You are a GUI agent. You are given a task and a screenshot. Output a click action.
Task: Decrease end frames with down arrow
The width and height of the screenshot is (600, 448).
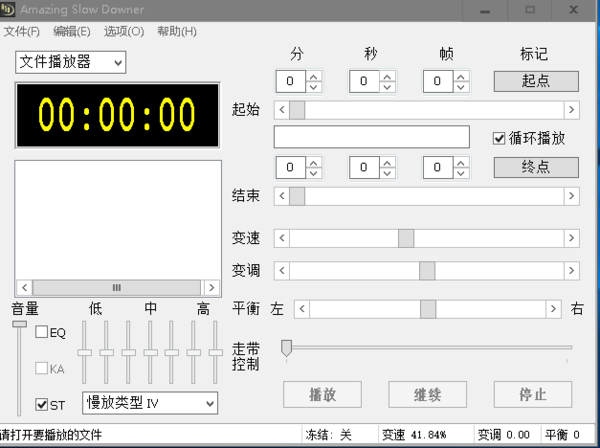[461, 173]
